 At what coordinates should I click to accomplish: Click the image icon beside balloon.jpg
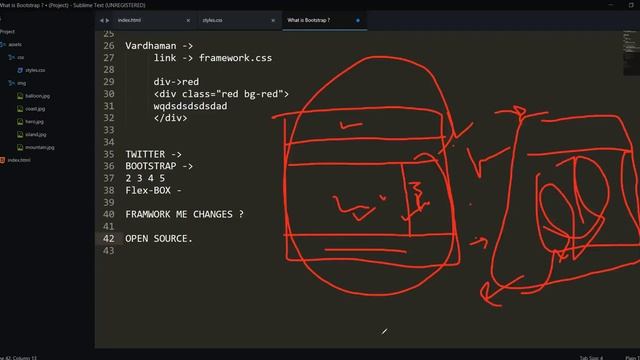[x=20, y=96]
